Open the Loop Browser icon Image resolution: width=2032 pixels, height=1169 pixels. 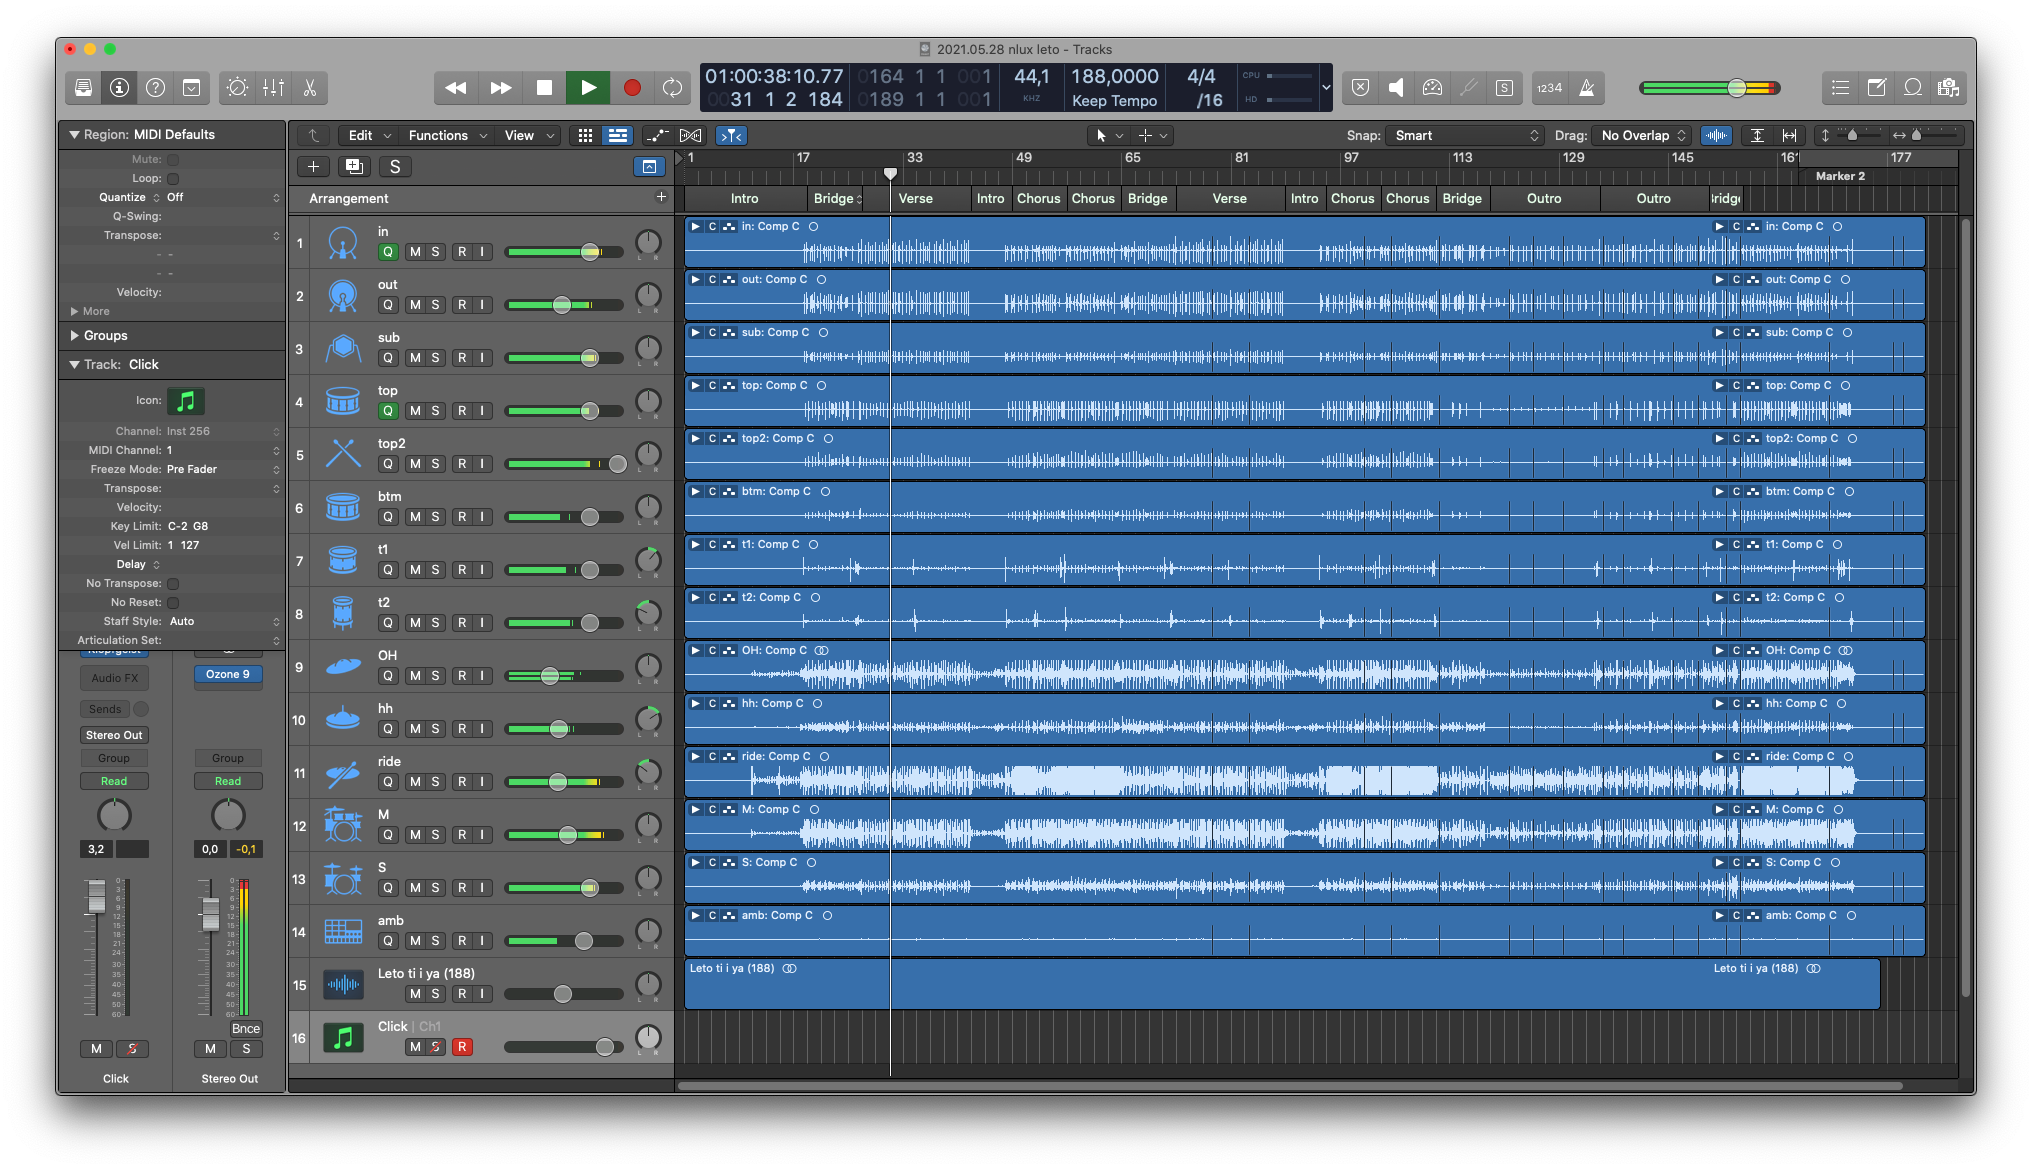pos(1912,88)
